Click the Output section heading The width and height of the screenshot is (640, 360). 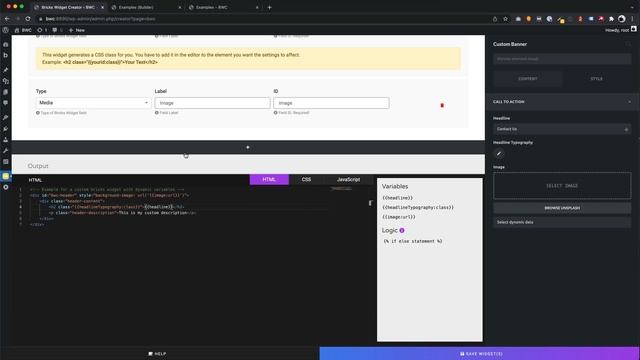pos(38,166)
